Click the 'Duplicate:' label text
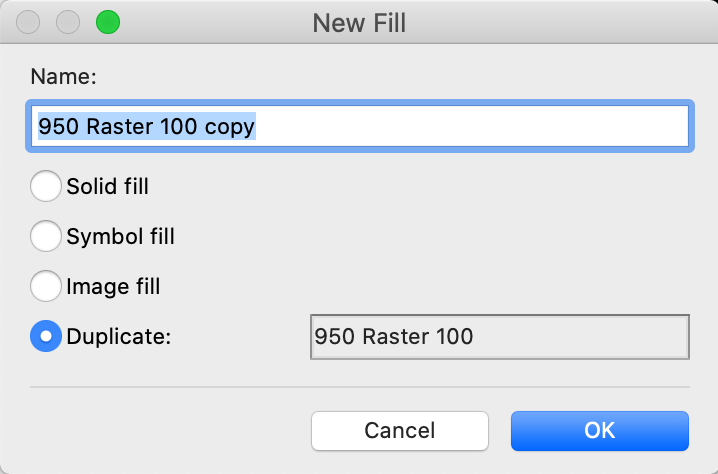718x474 pixels. pos(119,336)
